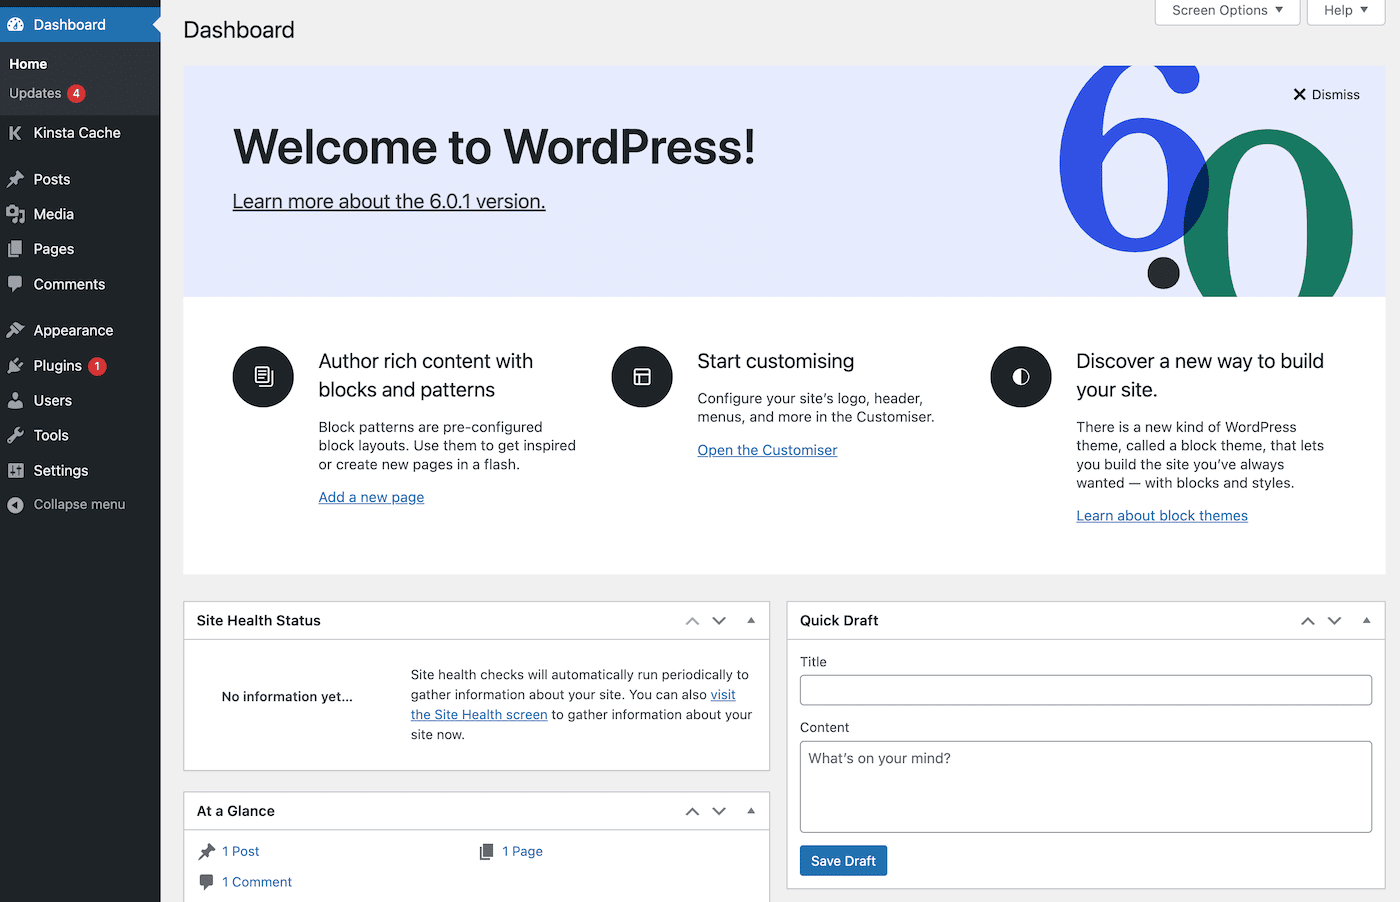Image resolution: width=1400 pixels, height=902 pixels.
Task: Click inside the Quick Draft Title field
Action: 1086,690
